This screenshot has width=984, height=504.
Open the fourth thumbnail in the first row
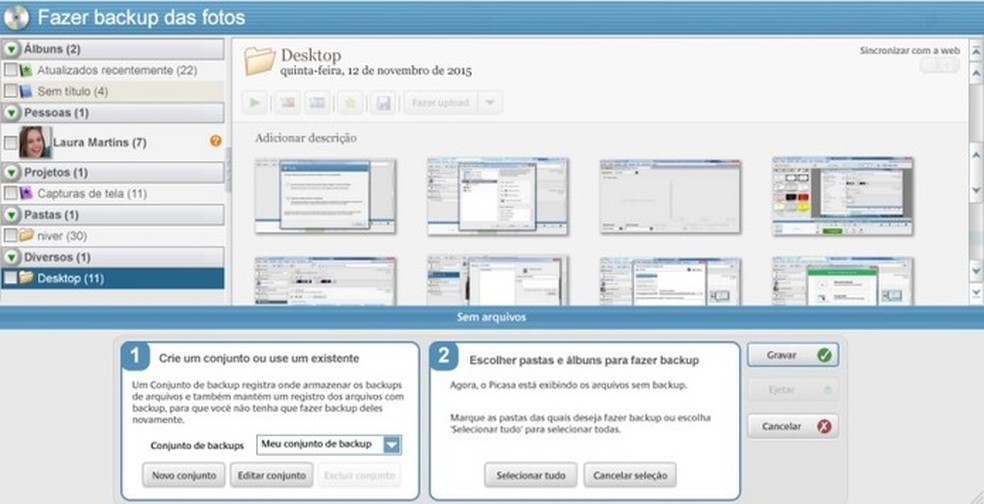point(843,196)
